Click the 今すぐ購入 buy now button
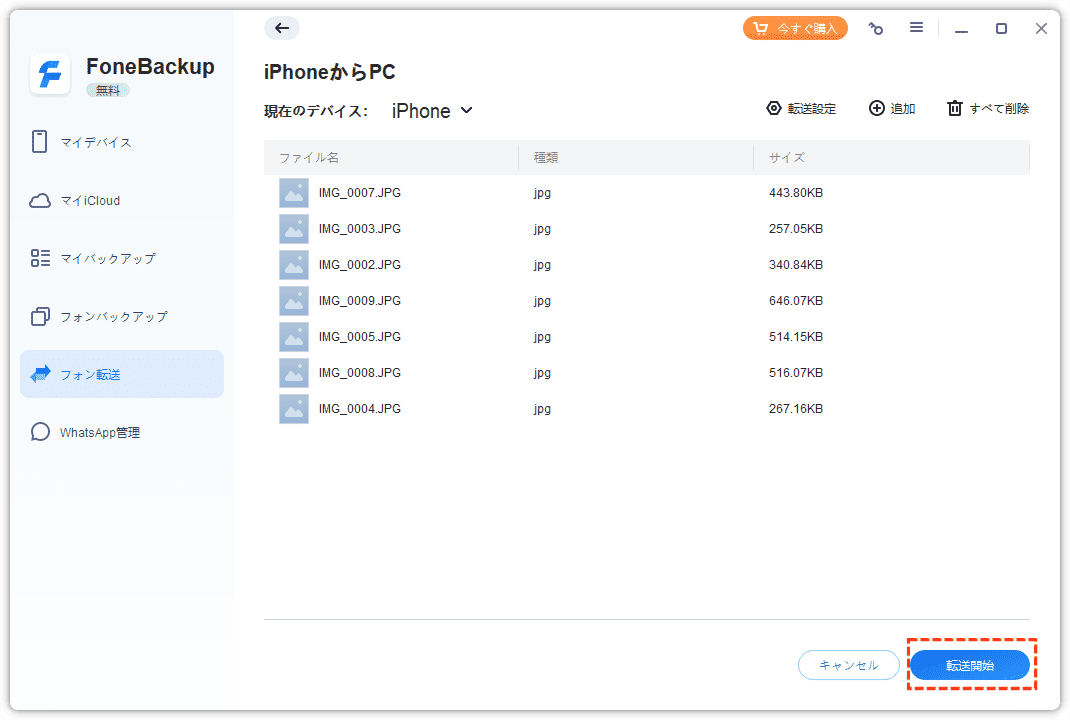 click(795, 28)
